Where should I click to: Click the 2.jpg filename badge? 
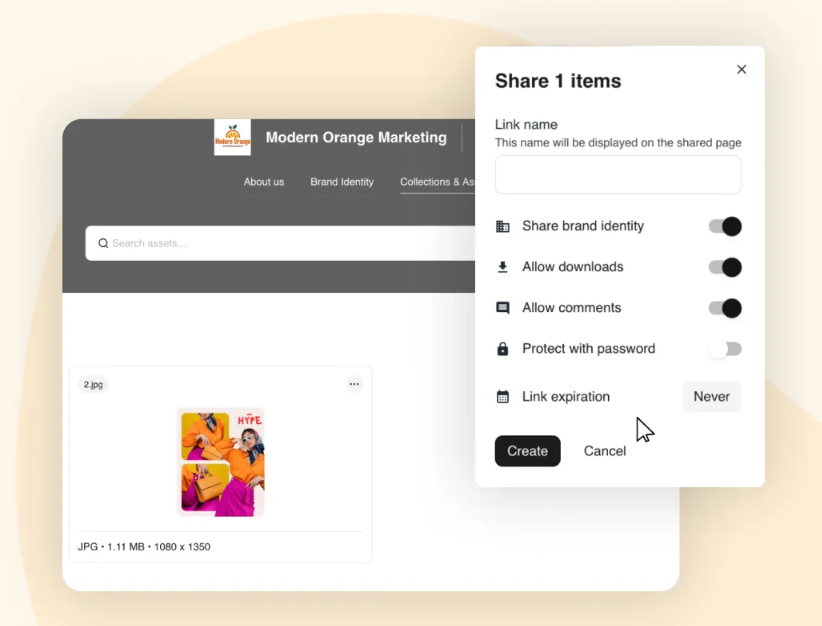[x=93, y=384]
